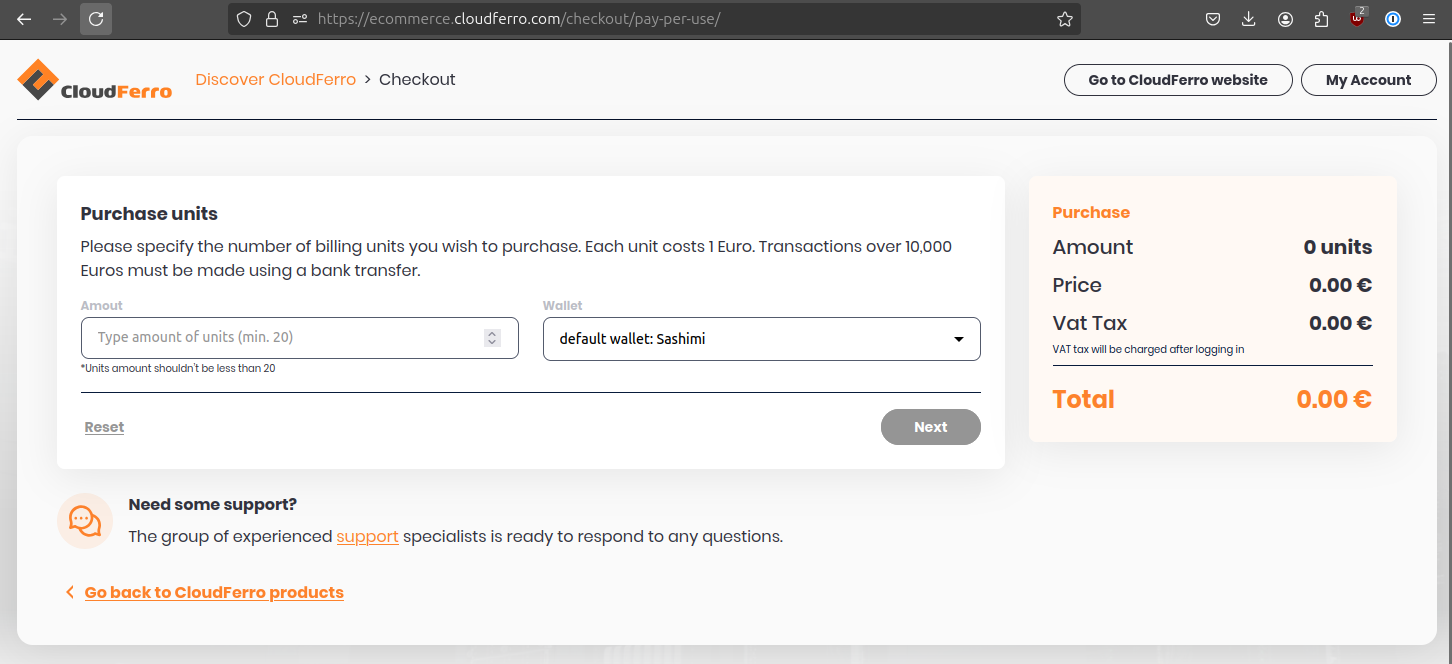Go back using browser back arrow
The height and width of the screenshot is (664, 1452).
pos(24,19)
